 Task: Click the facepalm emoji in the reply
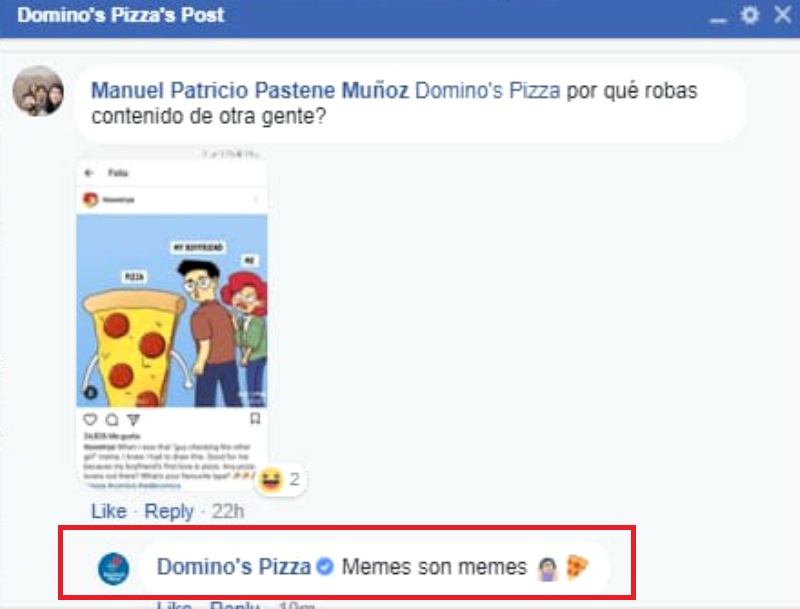pos(547,568)
